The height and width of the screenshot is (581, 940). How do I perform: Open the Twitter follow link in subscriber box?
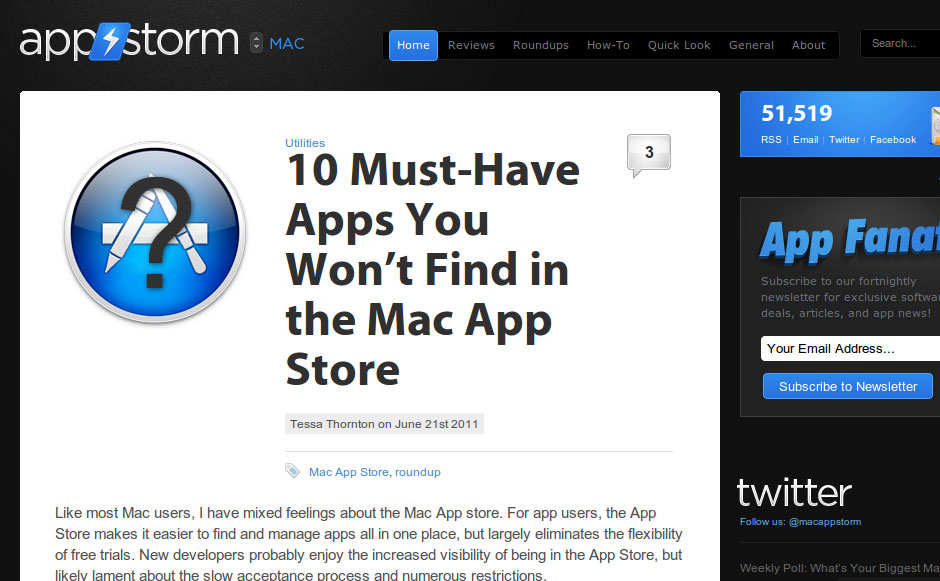[844, 140]
